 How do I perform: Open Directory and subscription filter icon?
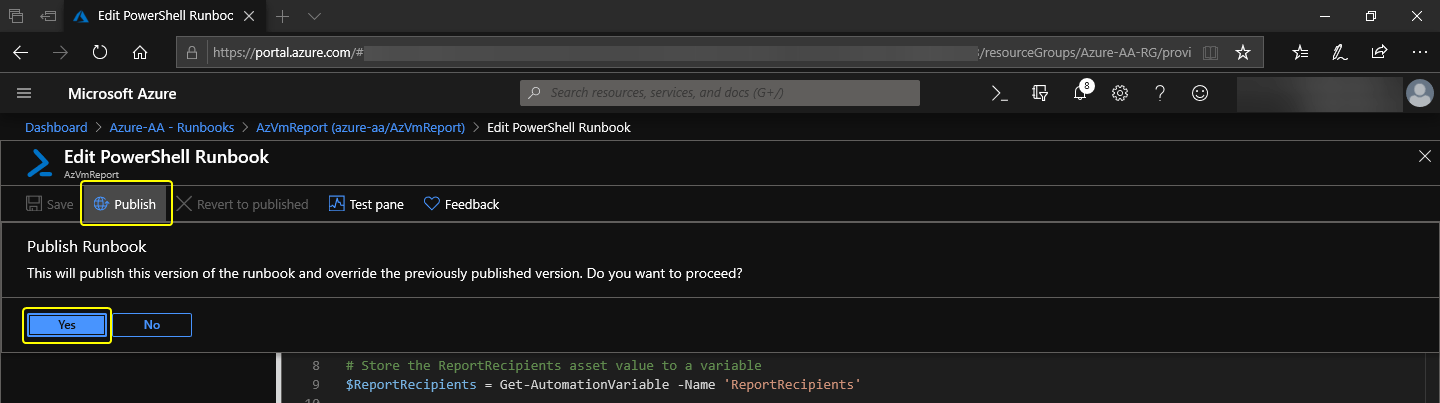pos(1039,93)
